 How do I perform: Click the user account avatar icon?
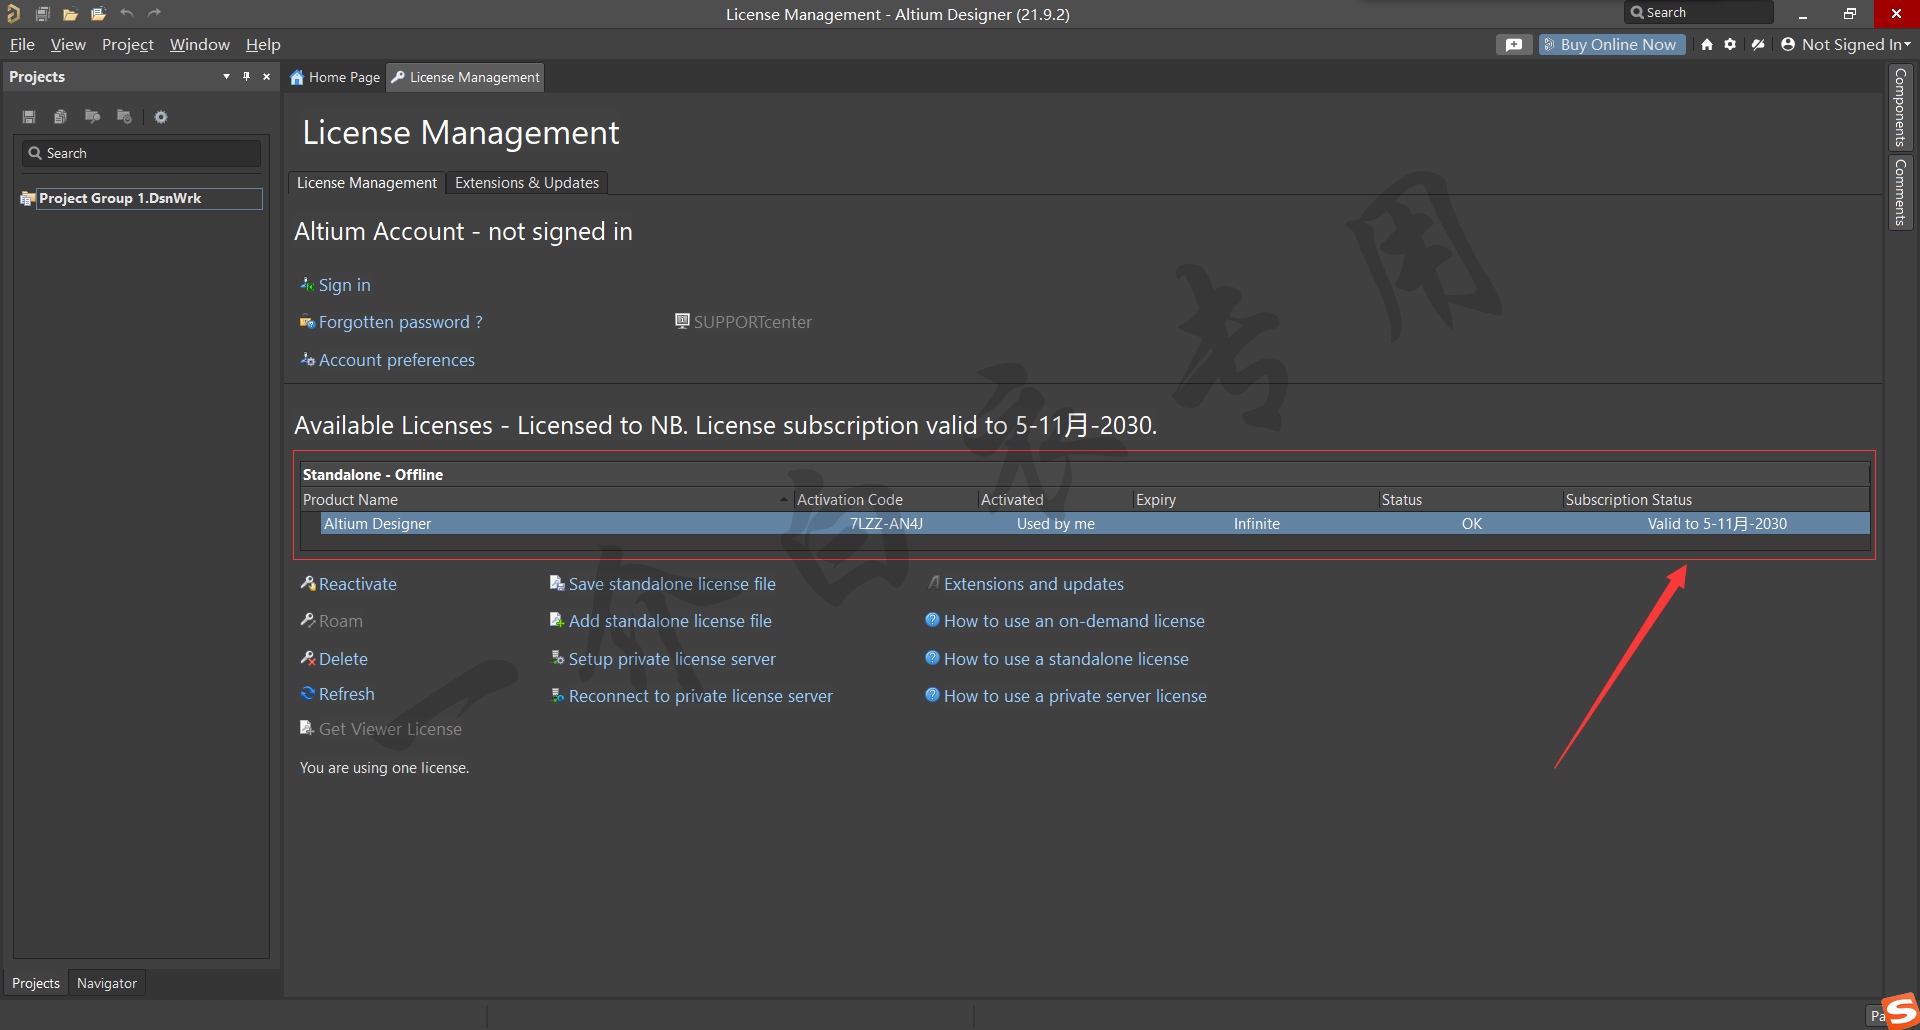[1788, 45]
